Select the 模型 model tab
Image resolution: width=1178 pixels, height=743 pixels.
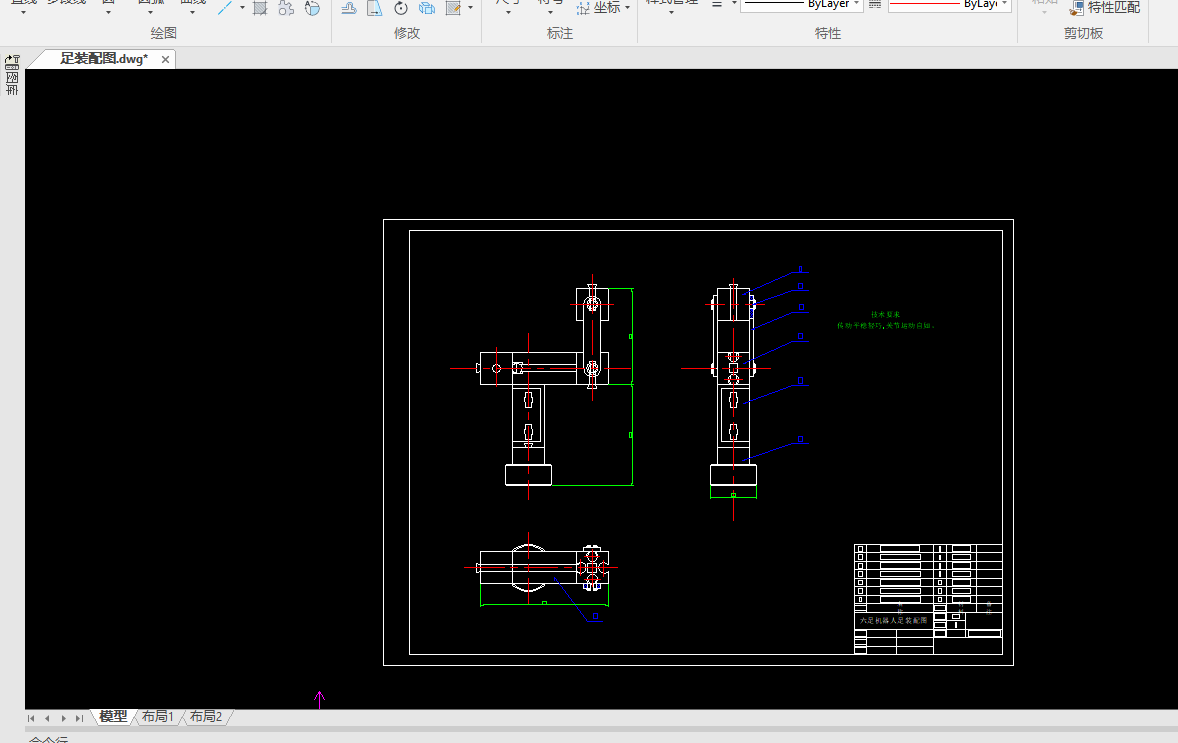[112, 717]
